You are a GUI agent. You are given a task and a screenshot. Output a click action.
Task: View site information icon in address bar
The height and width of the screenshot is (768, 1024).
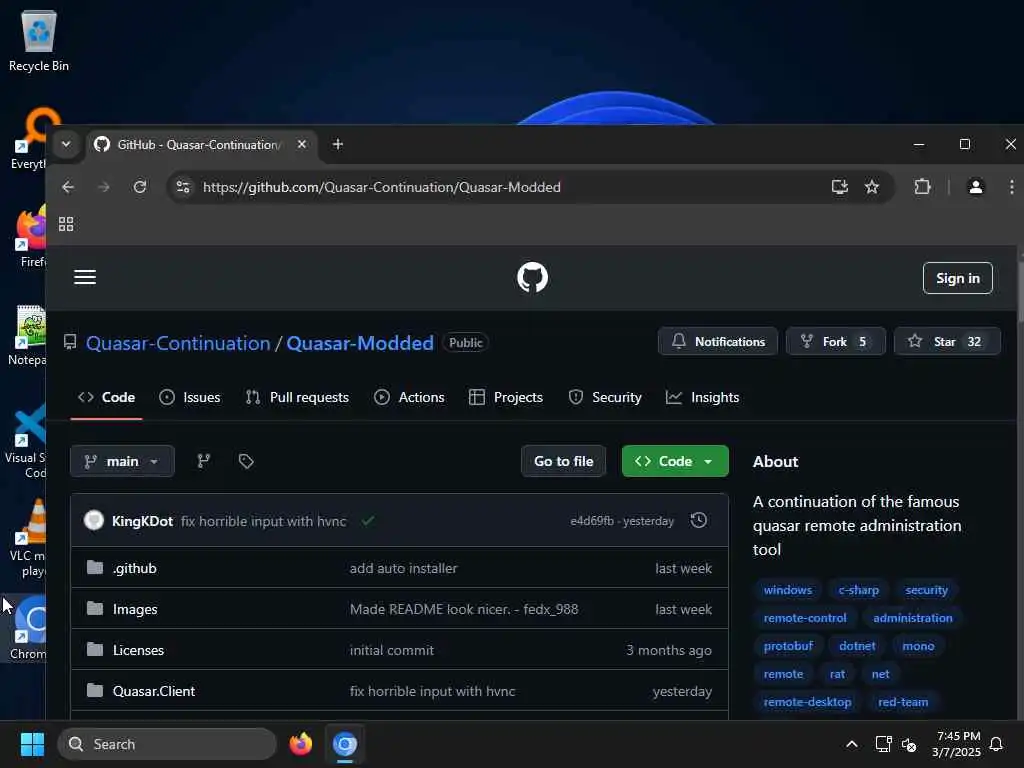pos(183,187)
